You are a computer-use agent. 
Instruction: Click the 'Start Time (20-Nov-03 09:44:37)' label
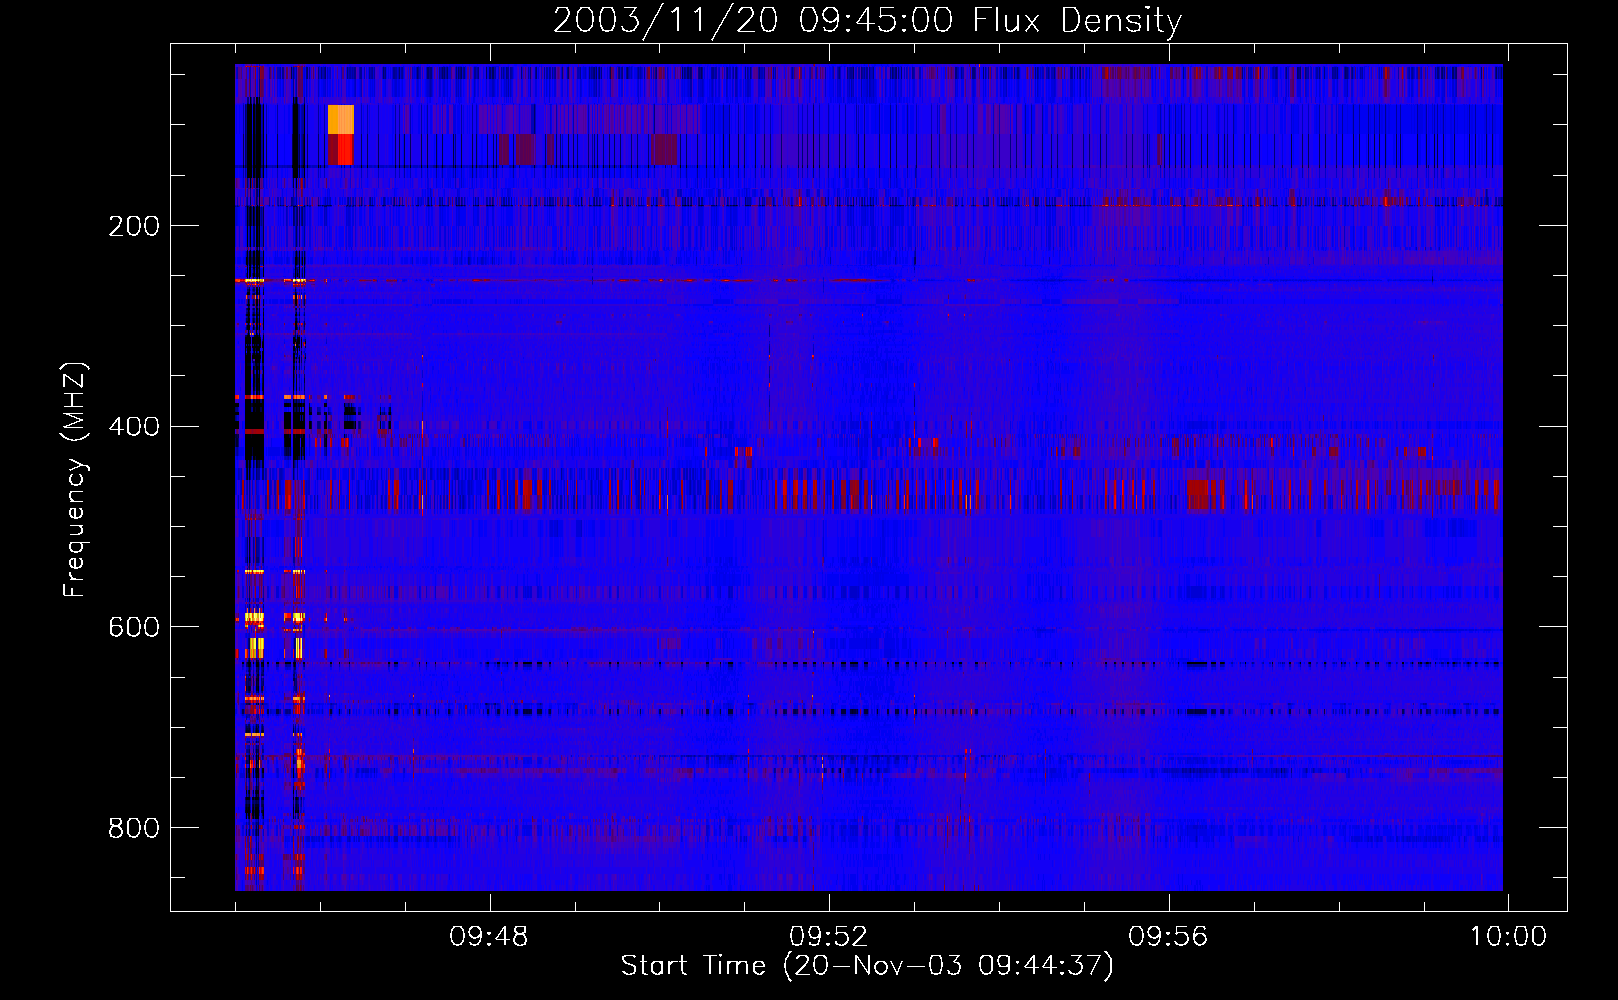click(867, 966)
